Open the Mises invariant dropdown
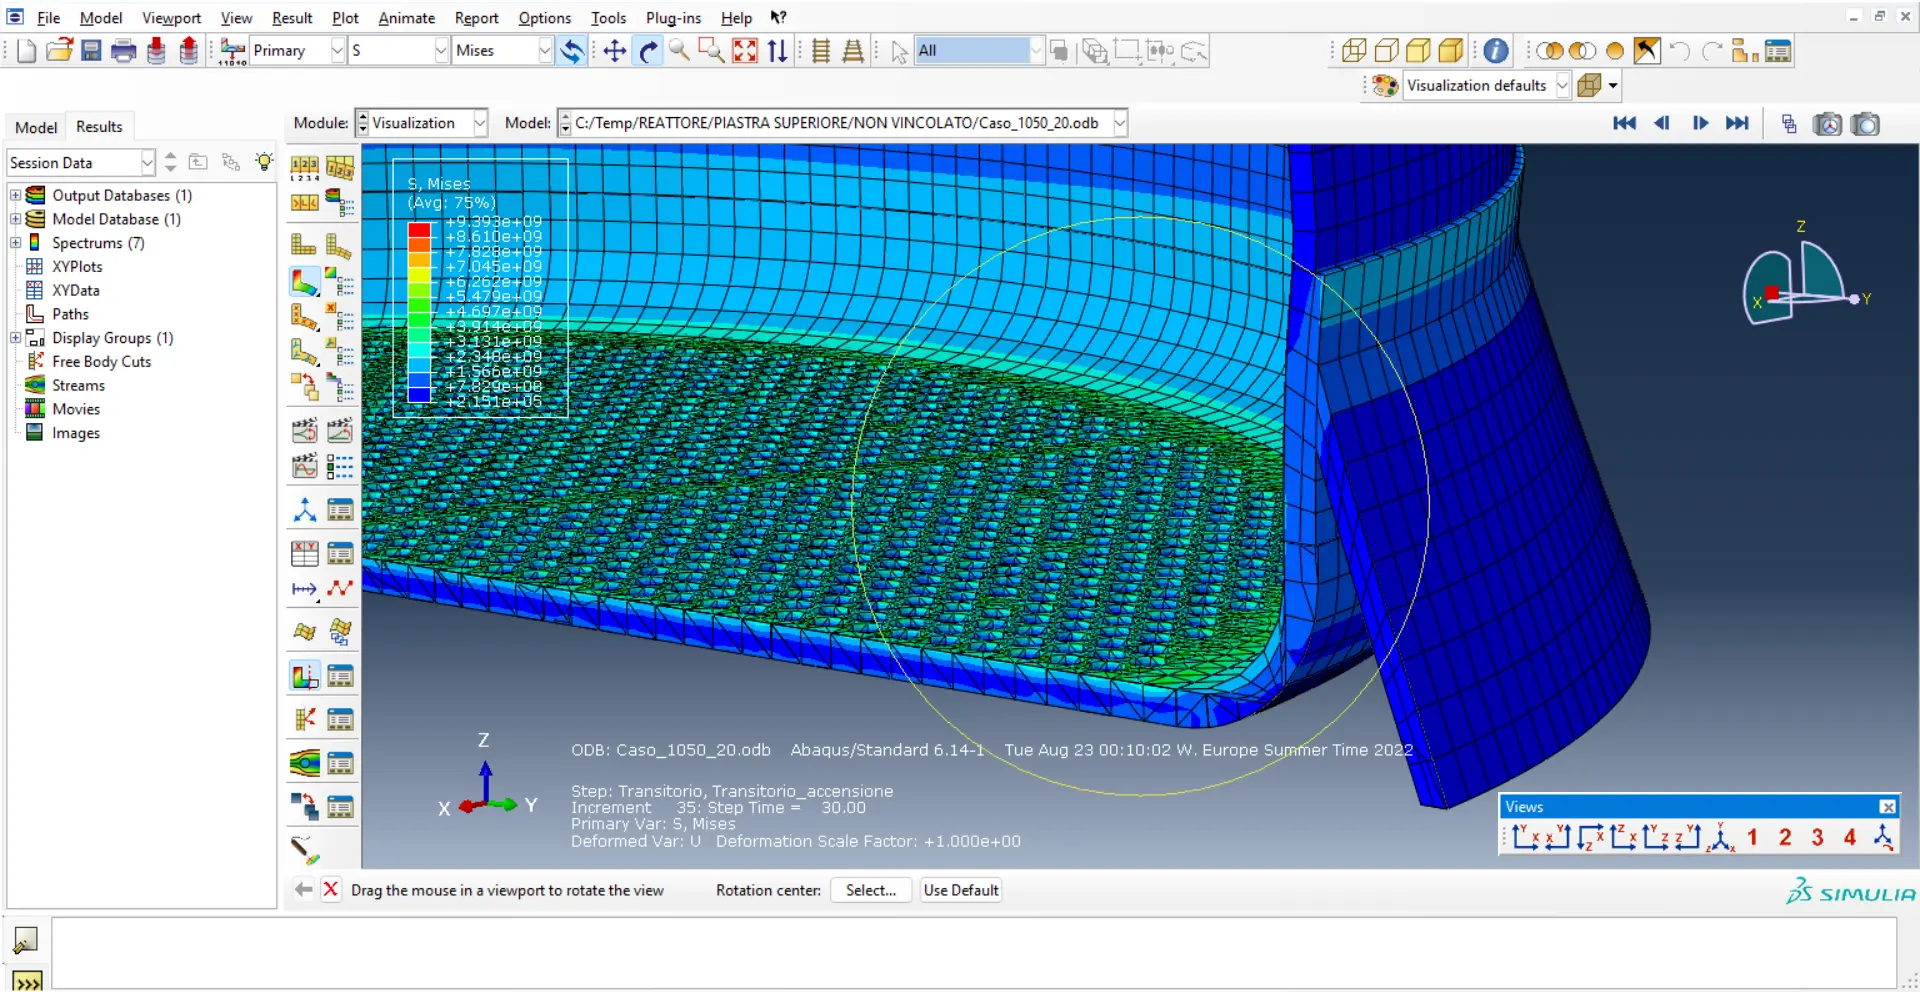The height and width of the screenshot is (992, 1920). coord(545,51)
